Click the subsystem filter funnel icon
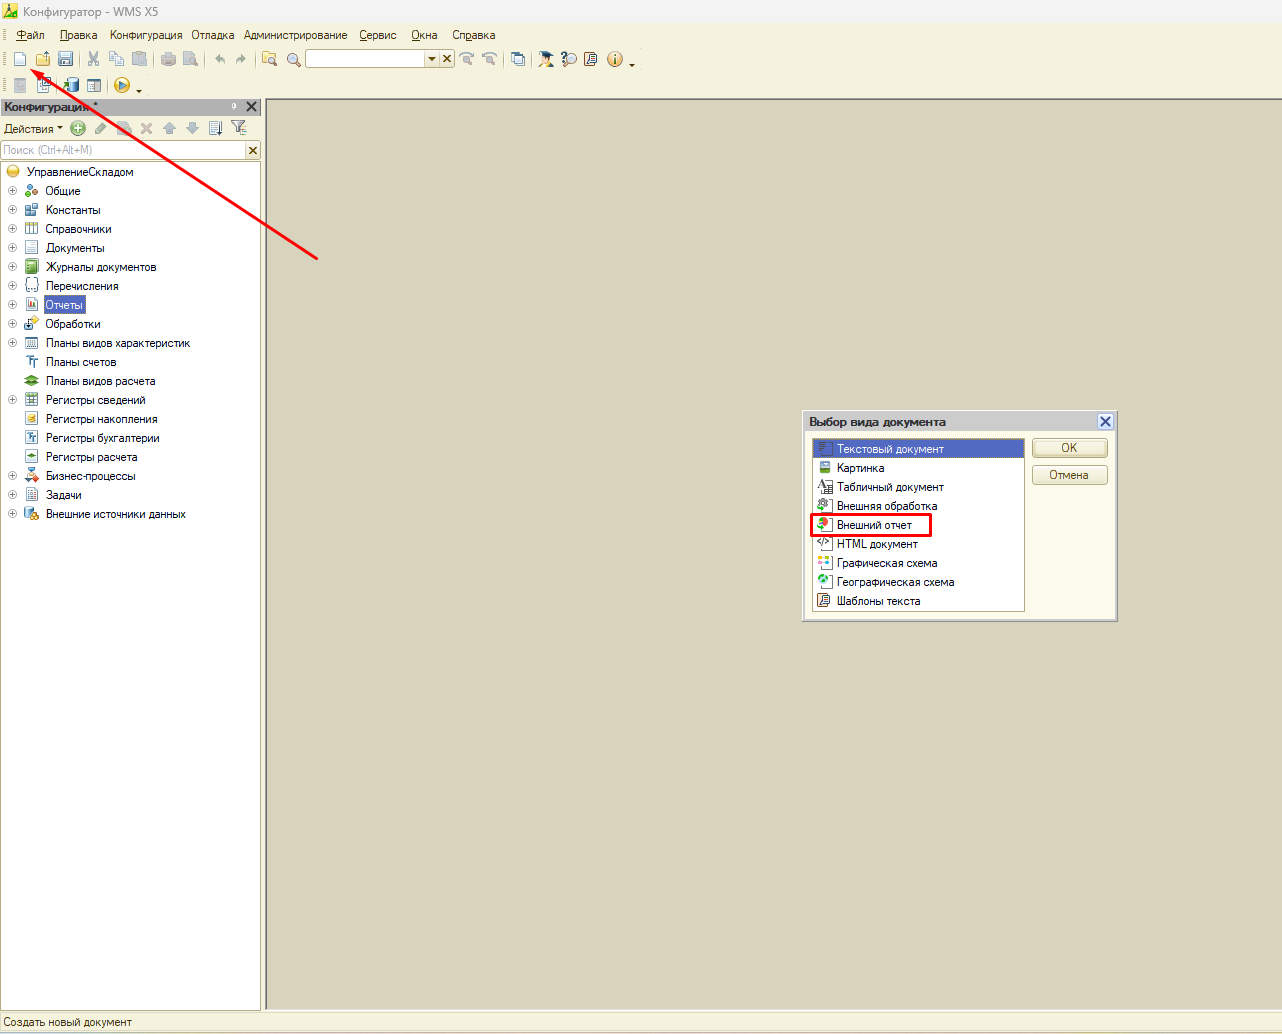The height and width of the screenshot is (1034, 1282). [x=238, y=127]
